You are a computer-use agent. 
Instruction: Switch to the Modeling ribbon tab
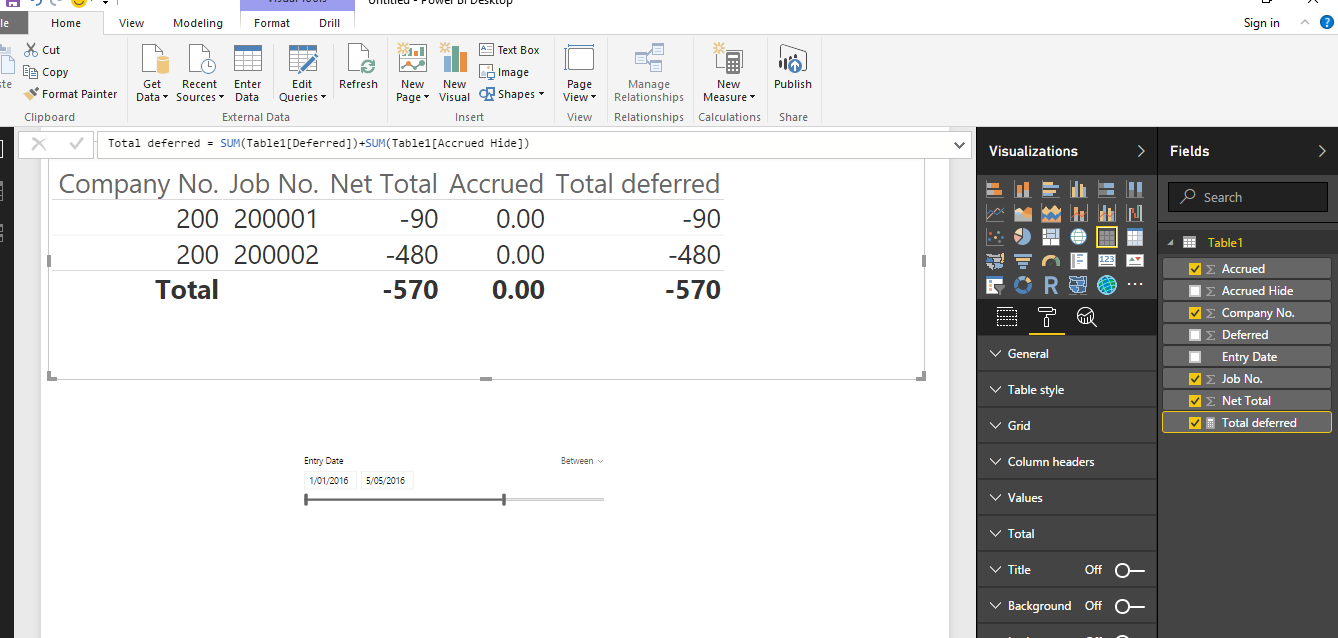(x=198, y=23)
